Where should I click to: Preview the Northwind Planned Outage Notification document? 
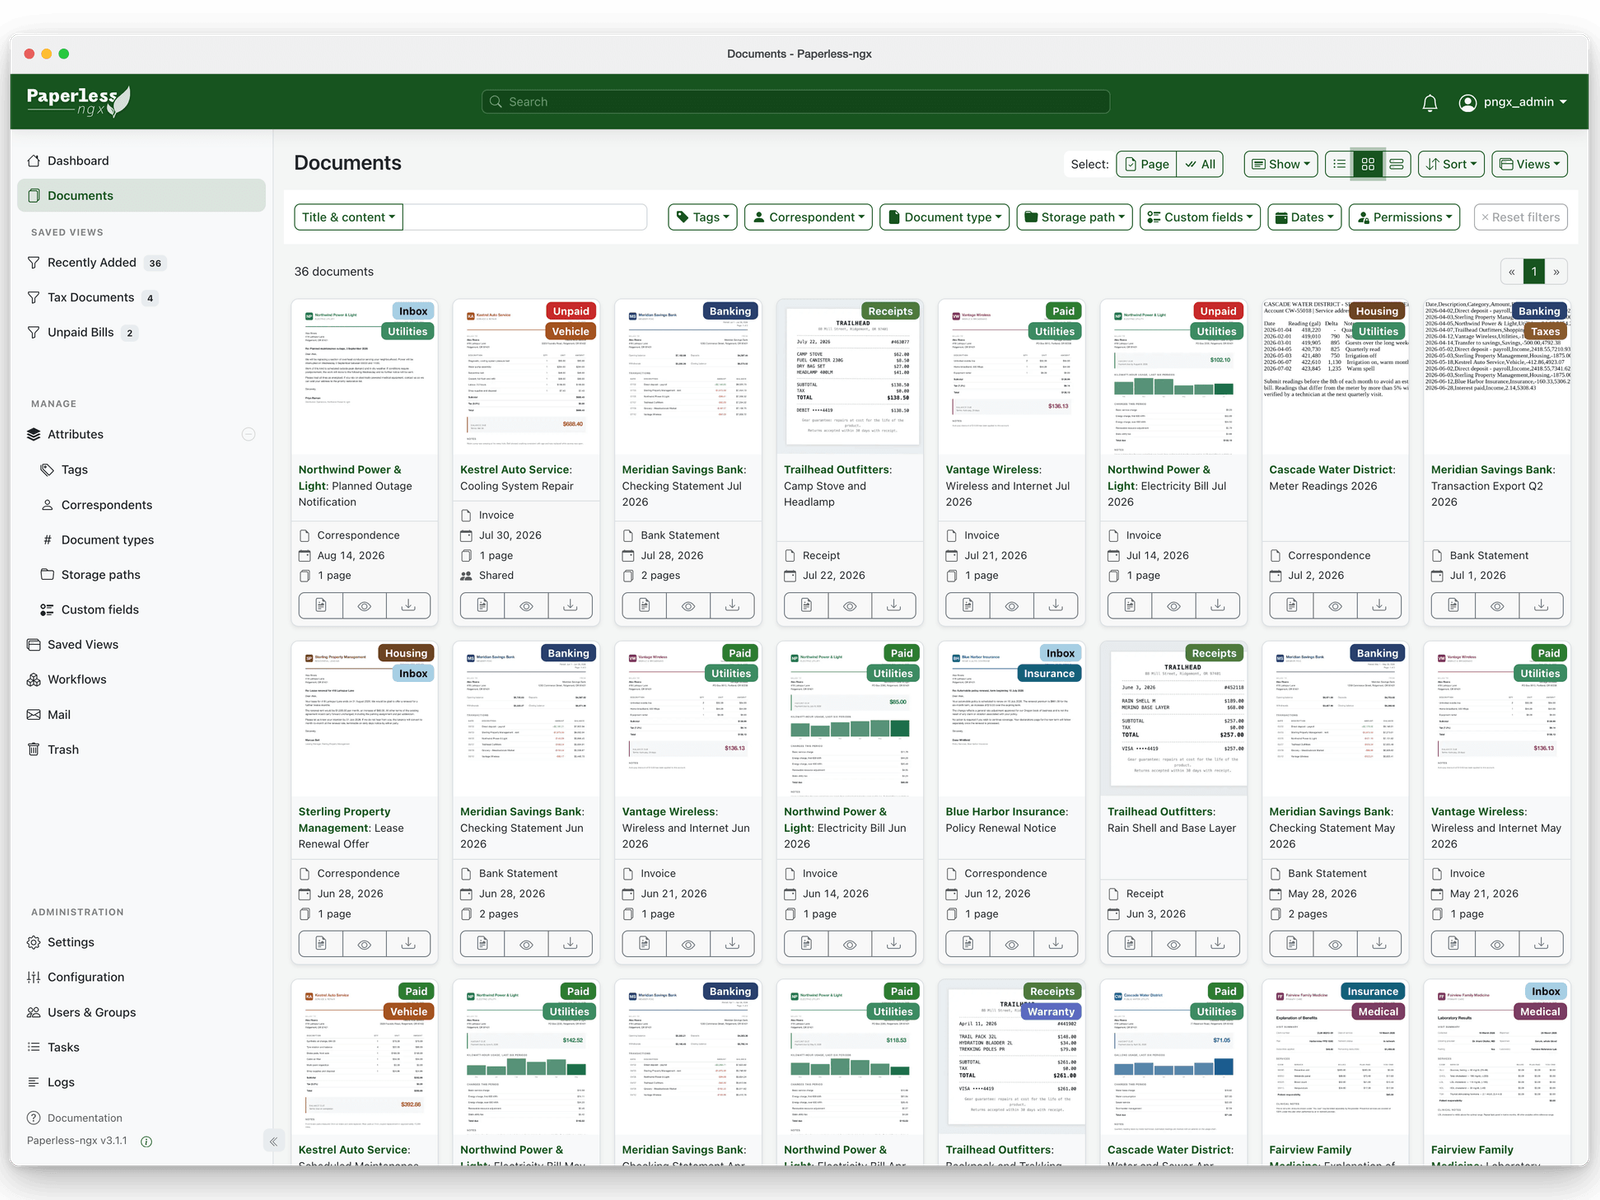pyautogui.click(x=365, y=605)
